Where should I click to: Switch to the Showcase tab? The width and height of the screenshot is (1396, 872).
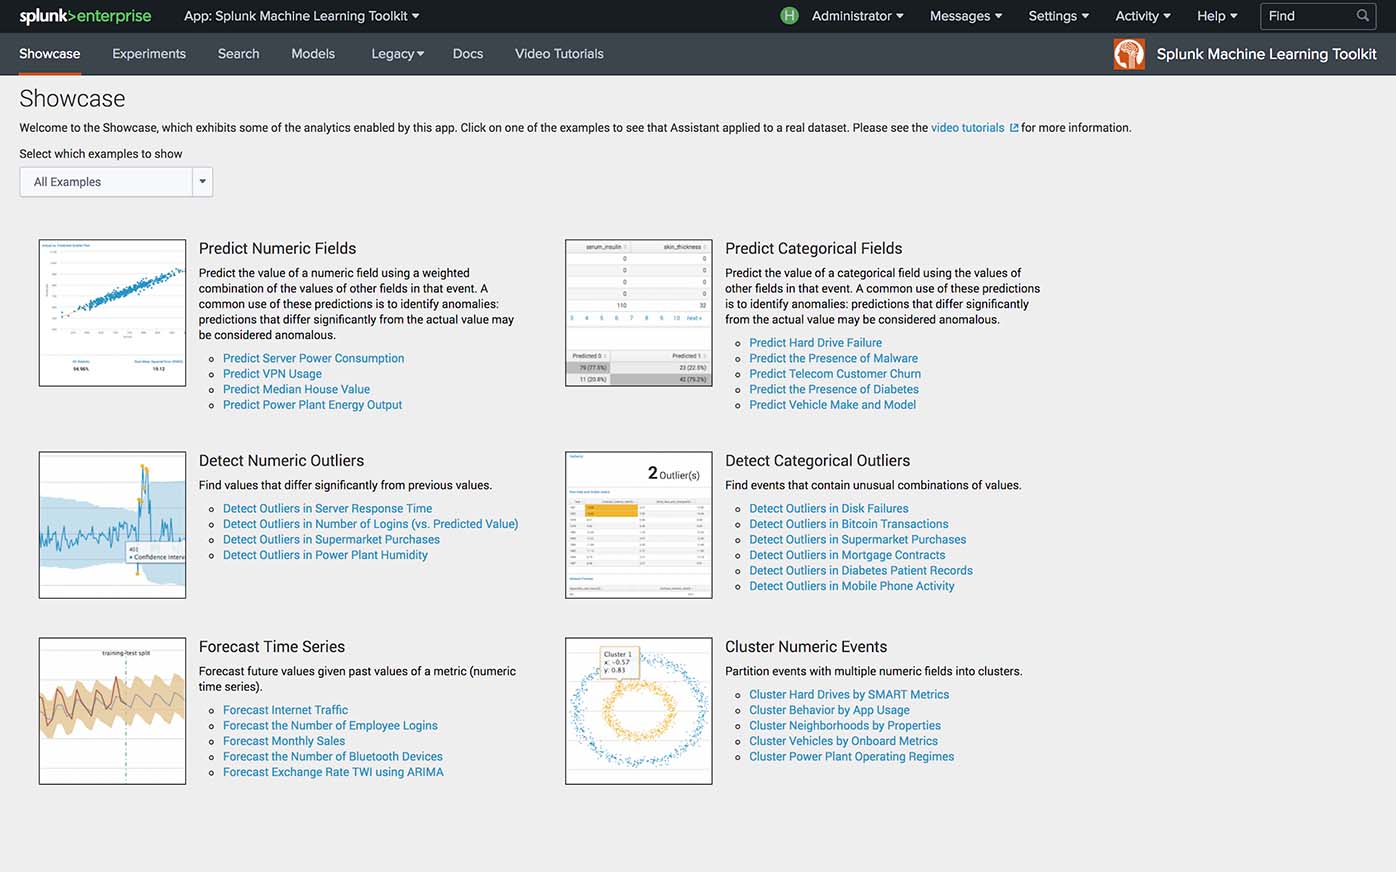49,54
